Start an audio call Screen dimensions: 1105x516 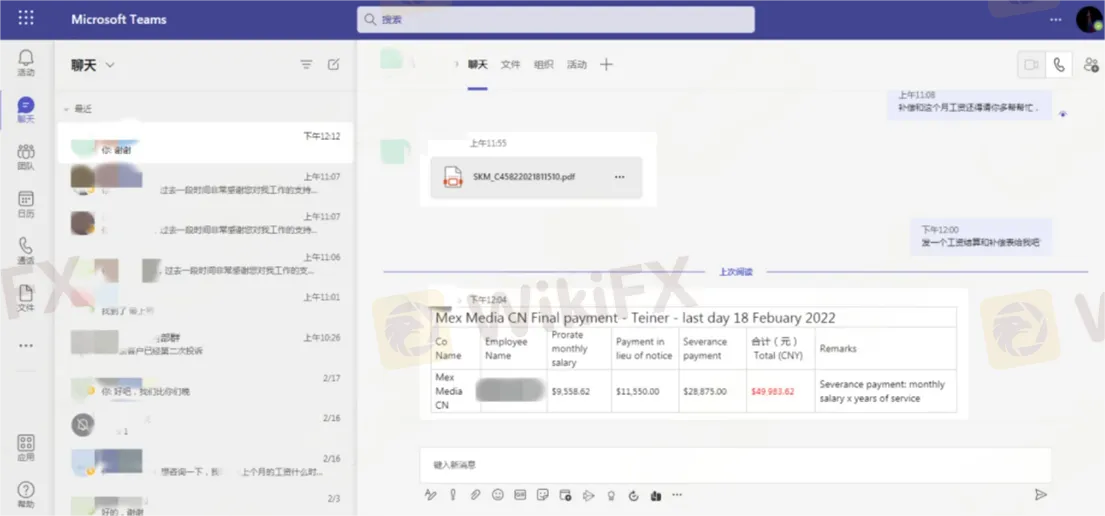1058,65
